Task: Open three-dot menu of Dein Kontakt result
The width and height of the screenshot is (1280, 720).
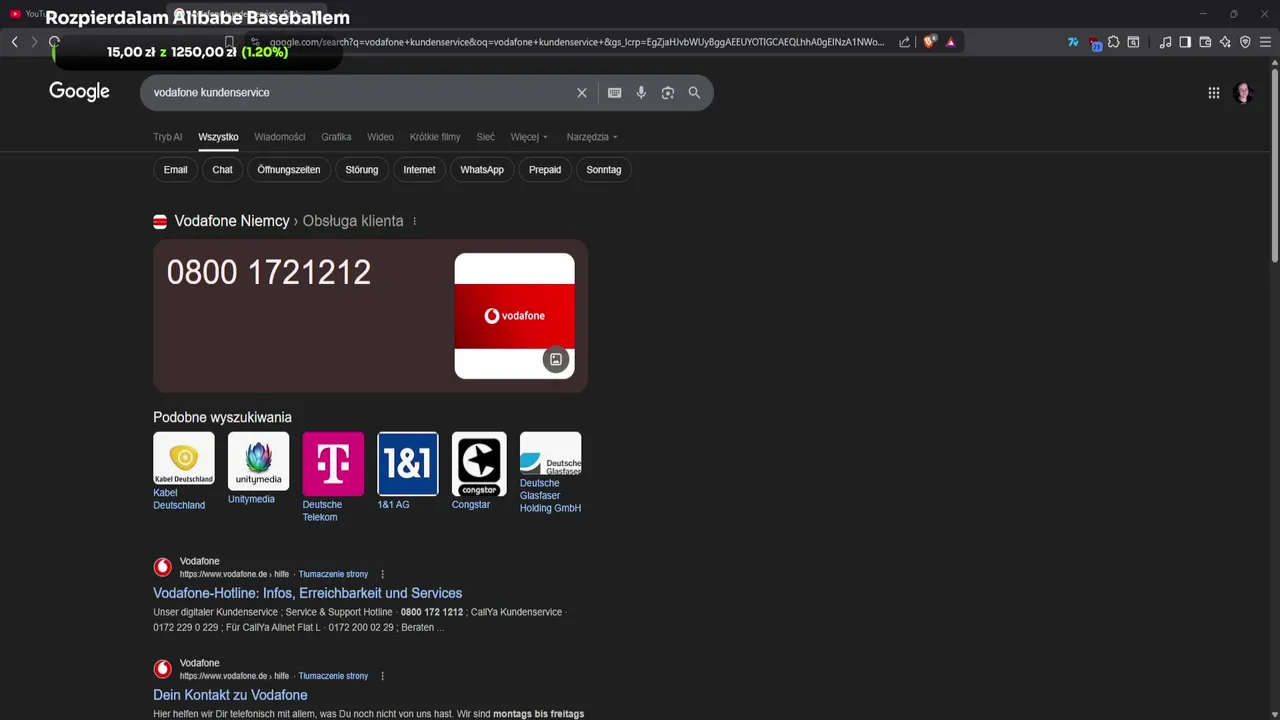Action: pos(382,676)
